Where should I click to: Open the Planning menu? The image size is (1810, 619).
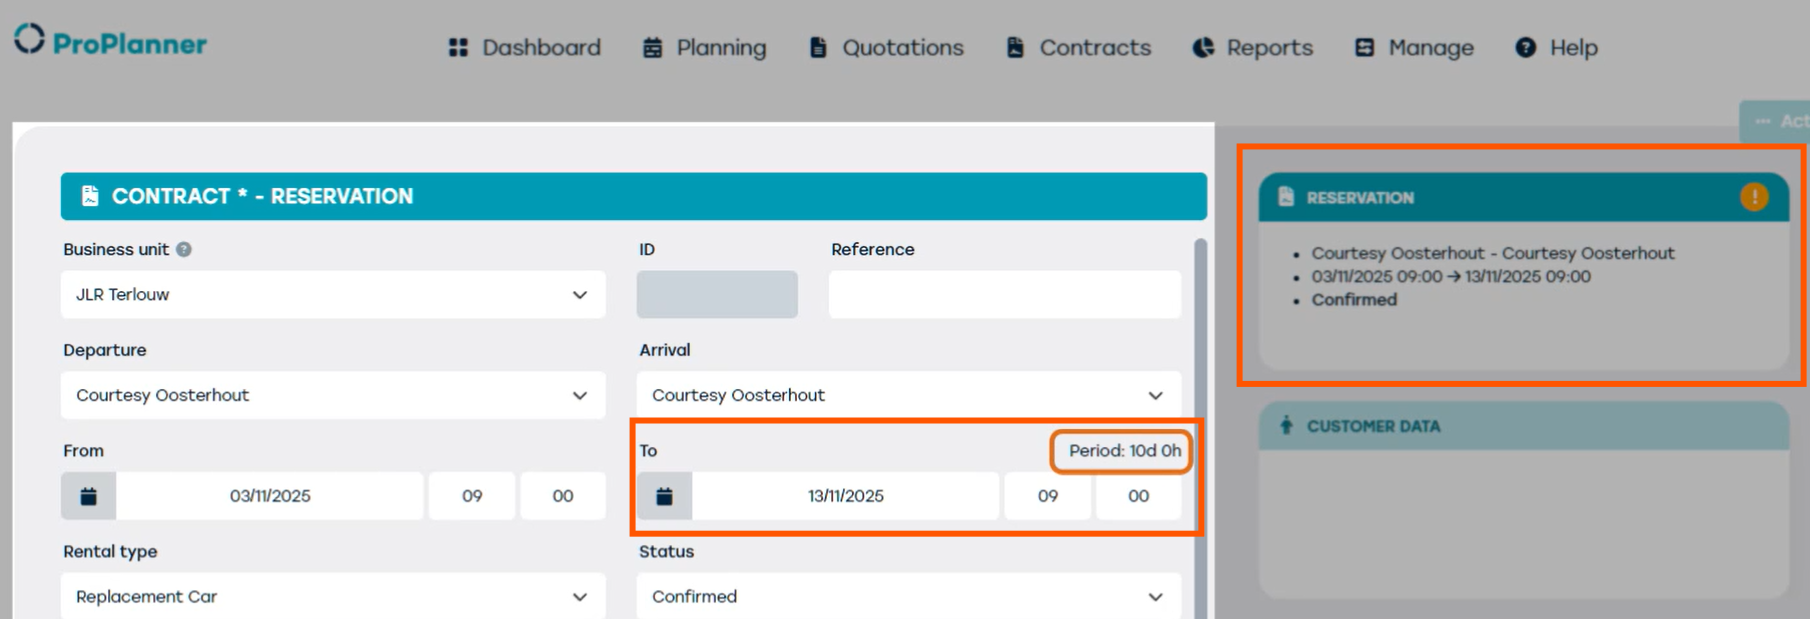click(705, 47)
